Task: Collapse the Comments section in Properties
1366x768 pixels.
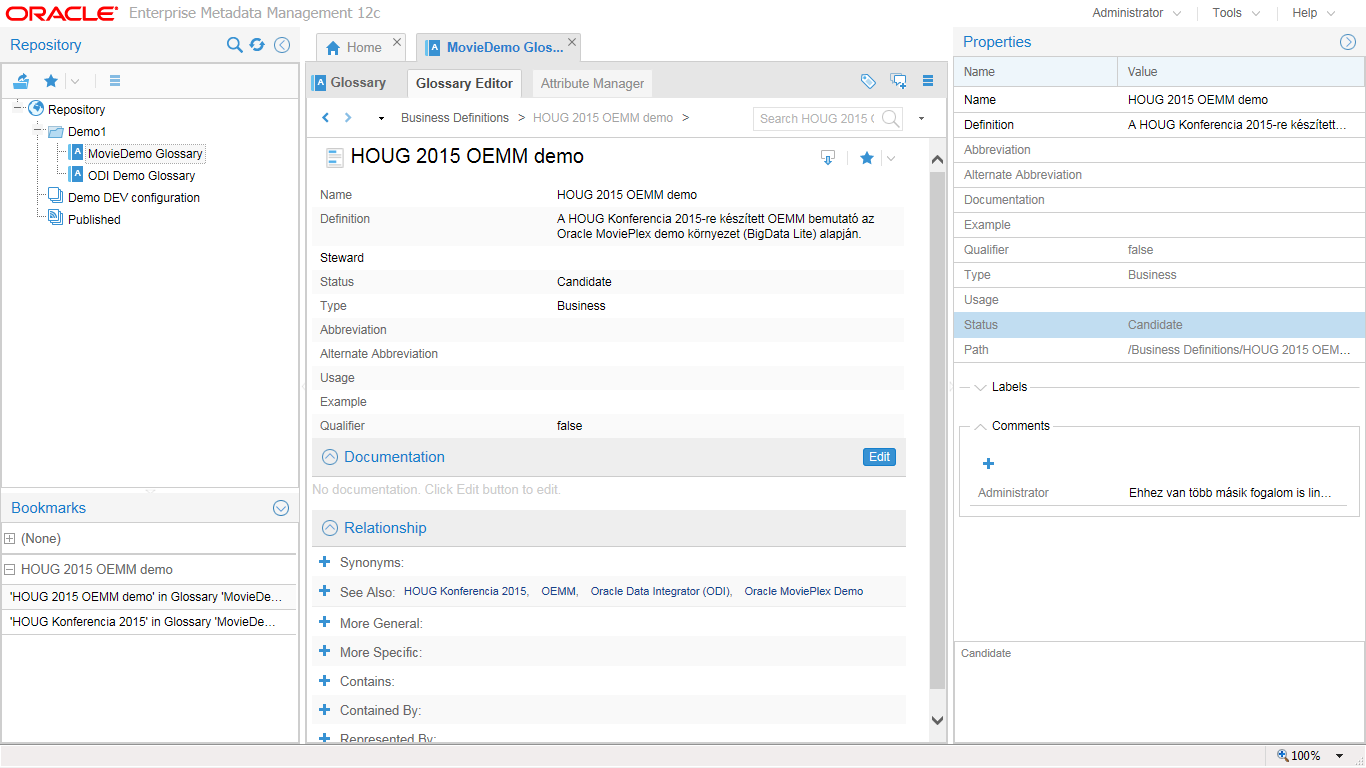Action: click(x=980, y=426)
